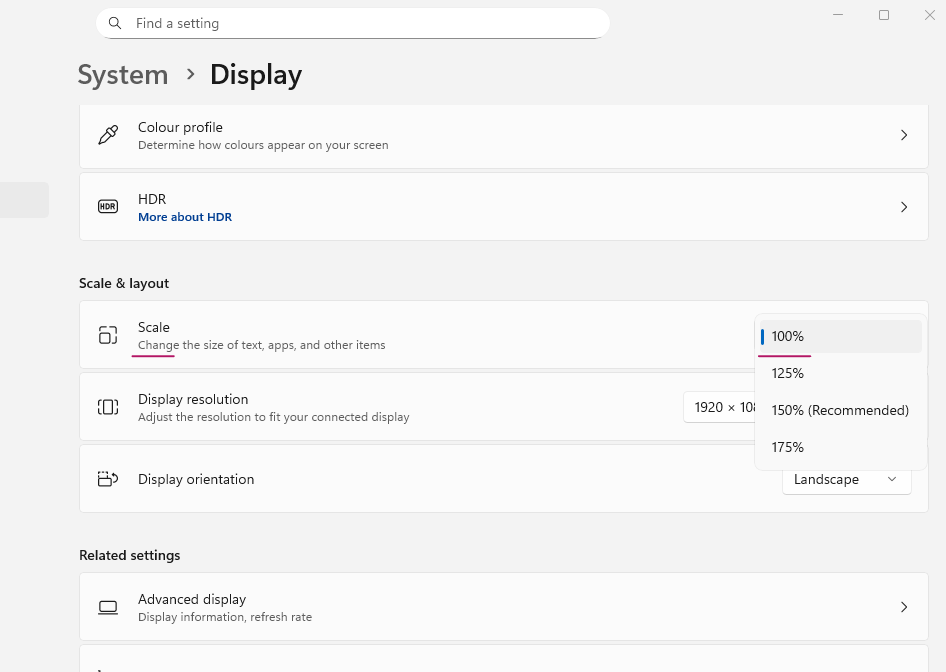Click the HDR badge icon

108,207
